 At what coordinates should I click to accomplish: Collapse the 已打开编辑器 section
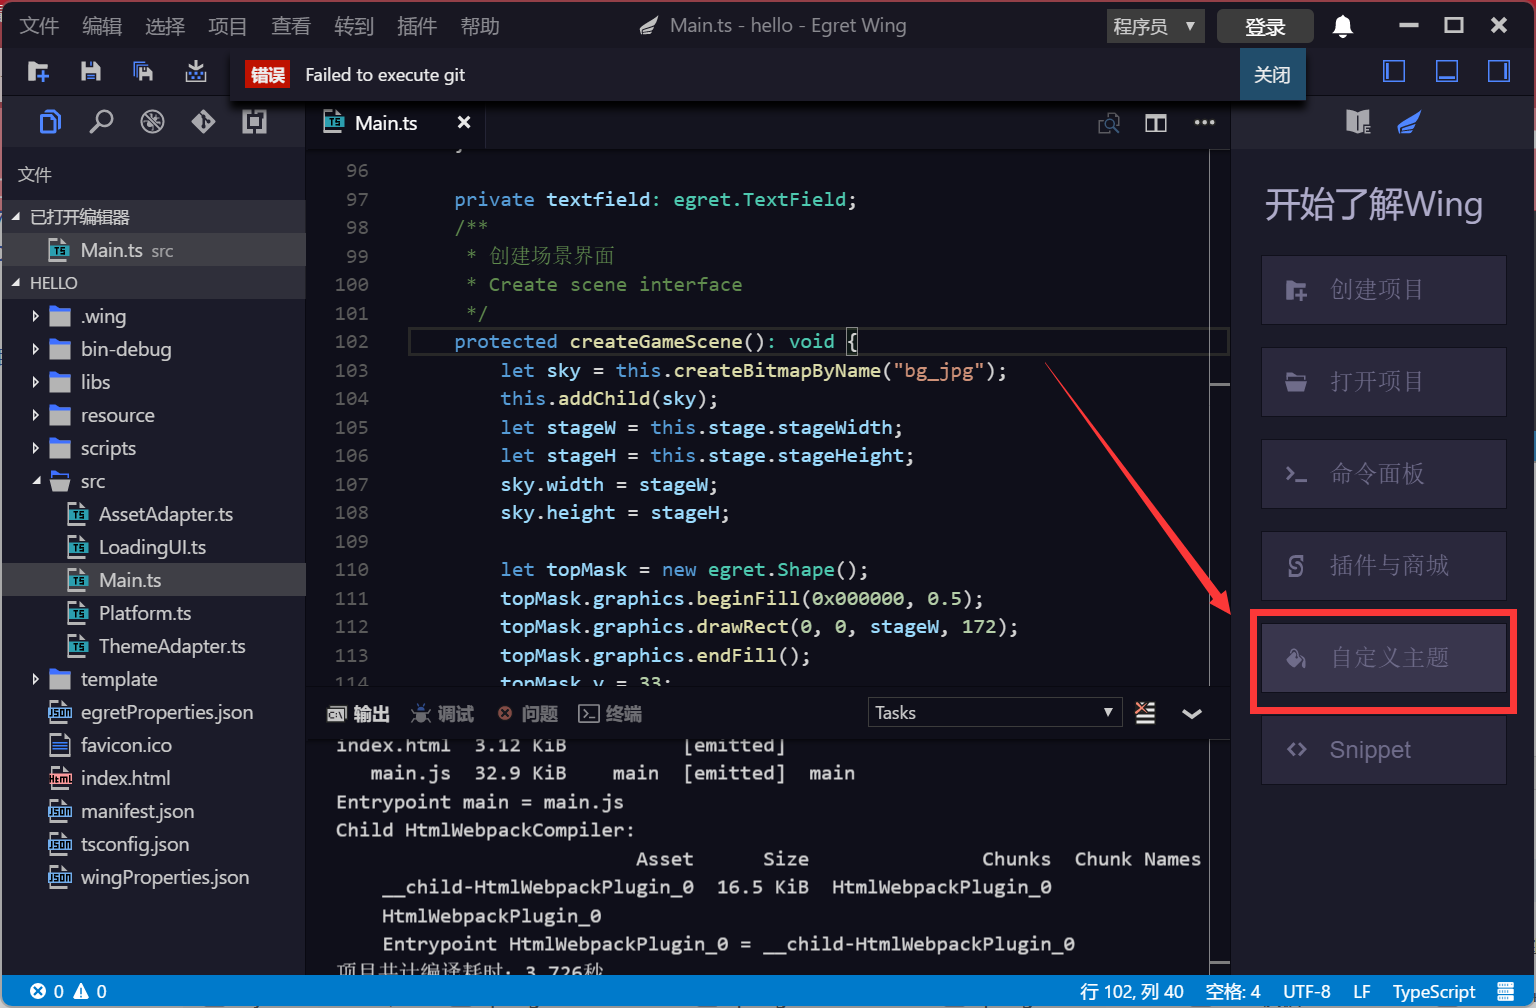154,217
